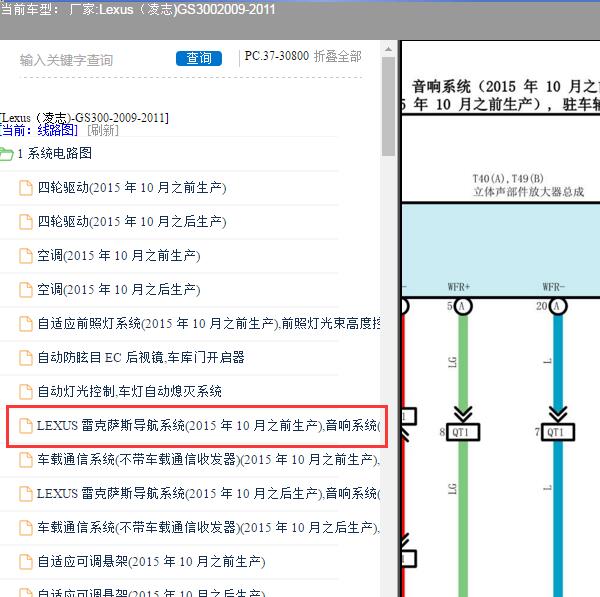Image resolution: width=600 pixels, height=597 pixels.
Task: Click file icon beside 四轮驱动 之前生产
Action: (x=26, y=188)
